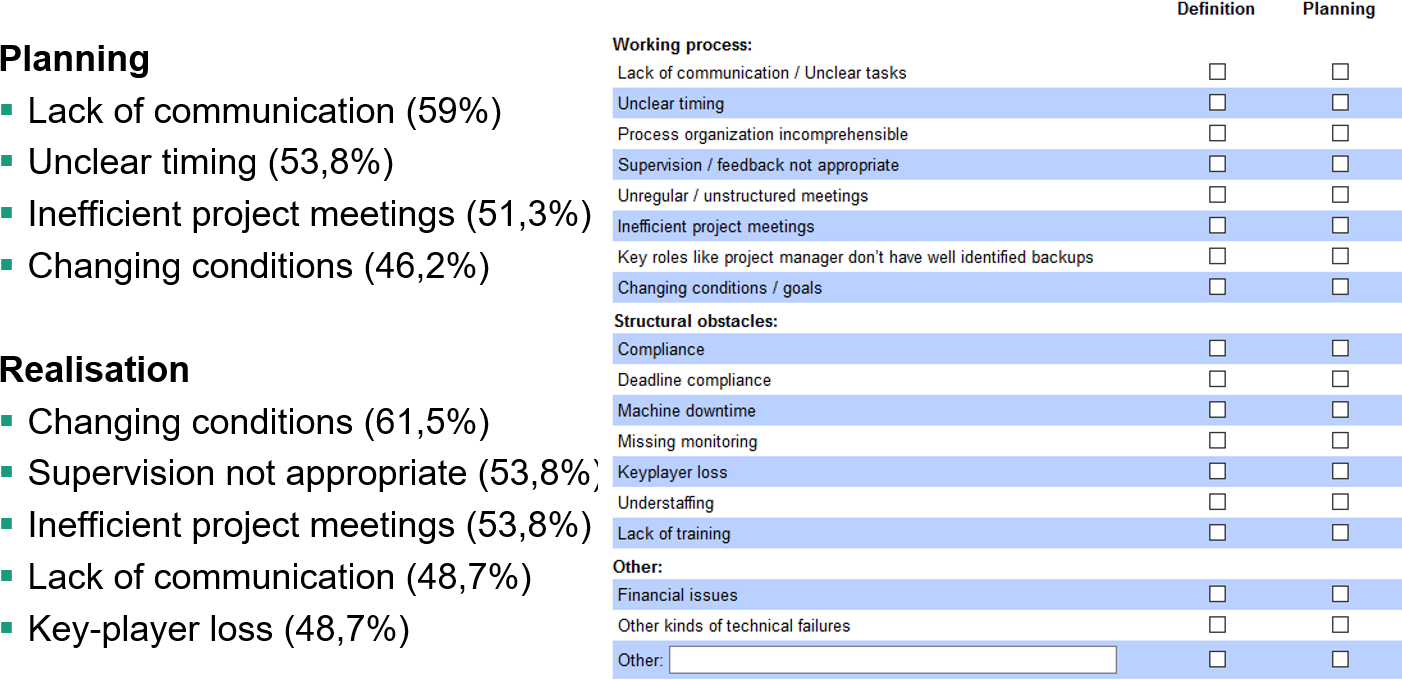Check Planning box for Lack of training
The width and height of the screenshot is (1402, 680).
pyautogui.click(x=1340, y=532)
